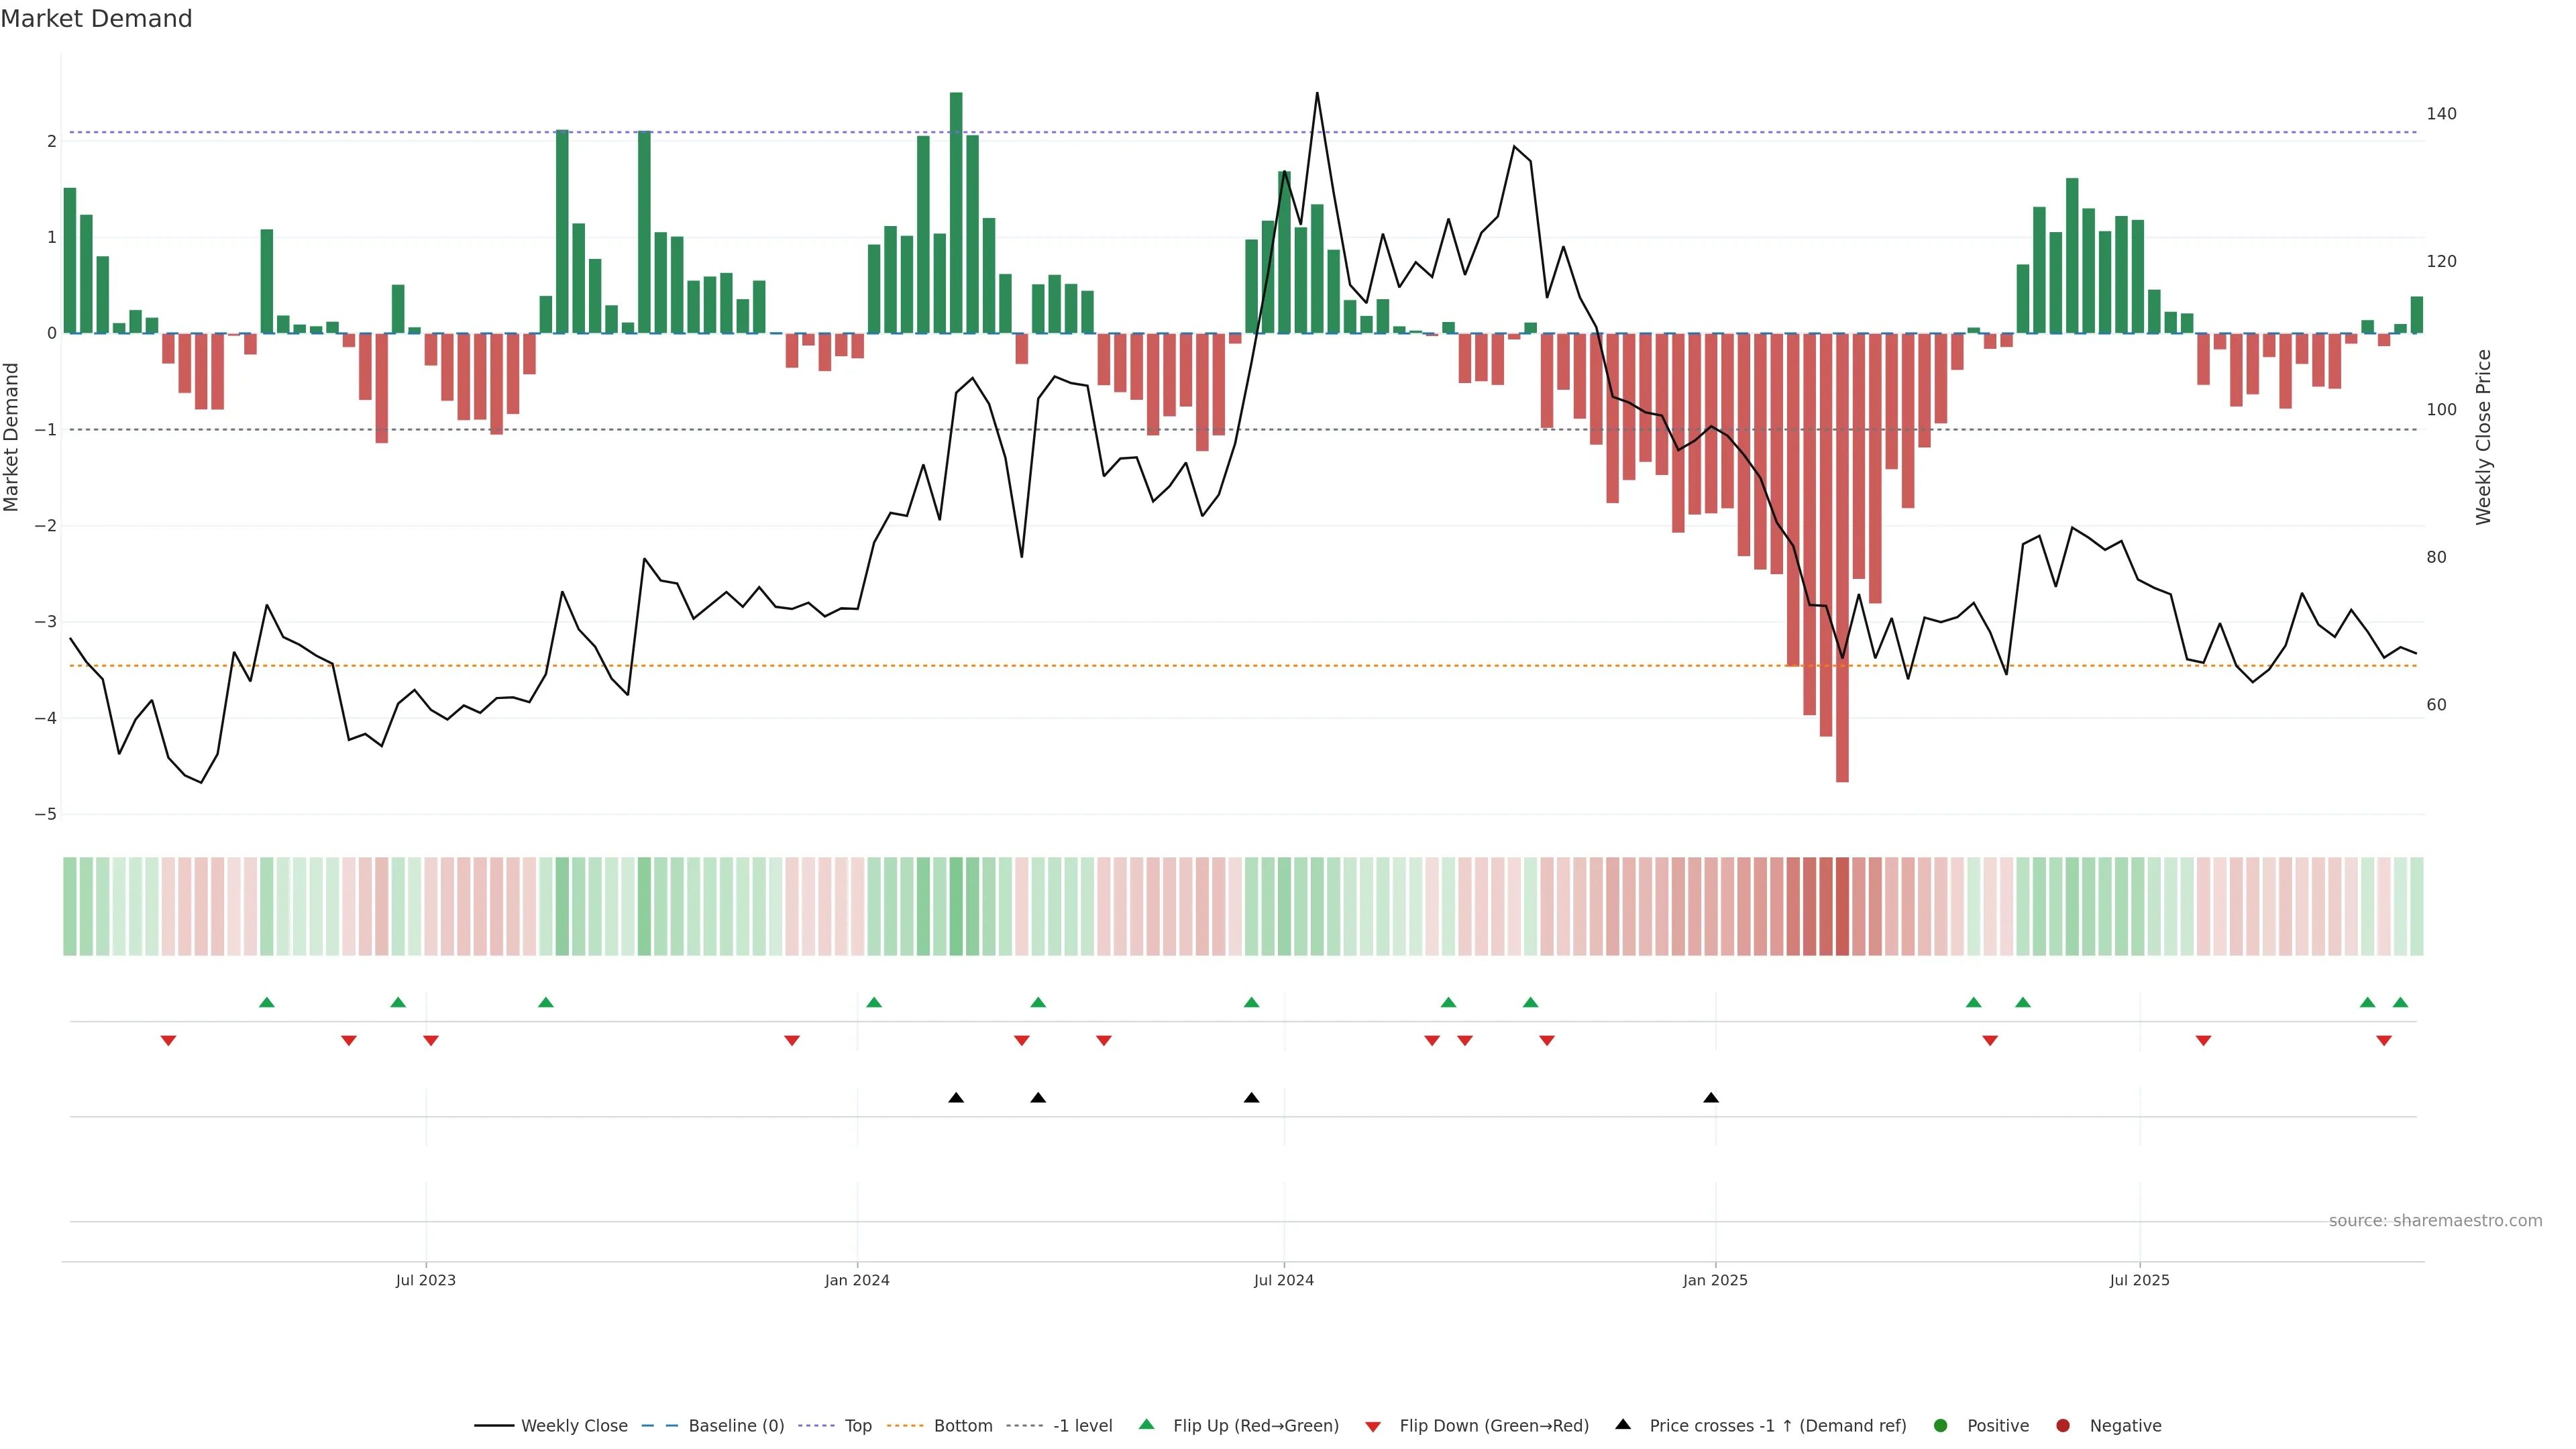The height and width of the screenshot is (1449, 2576).
Task: Click red Flip Down triangle legend icon
Action: (1373, 1426)
